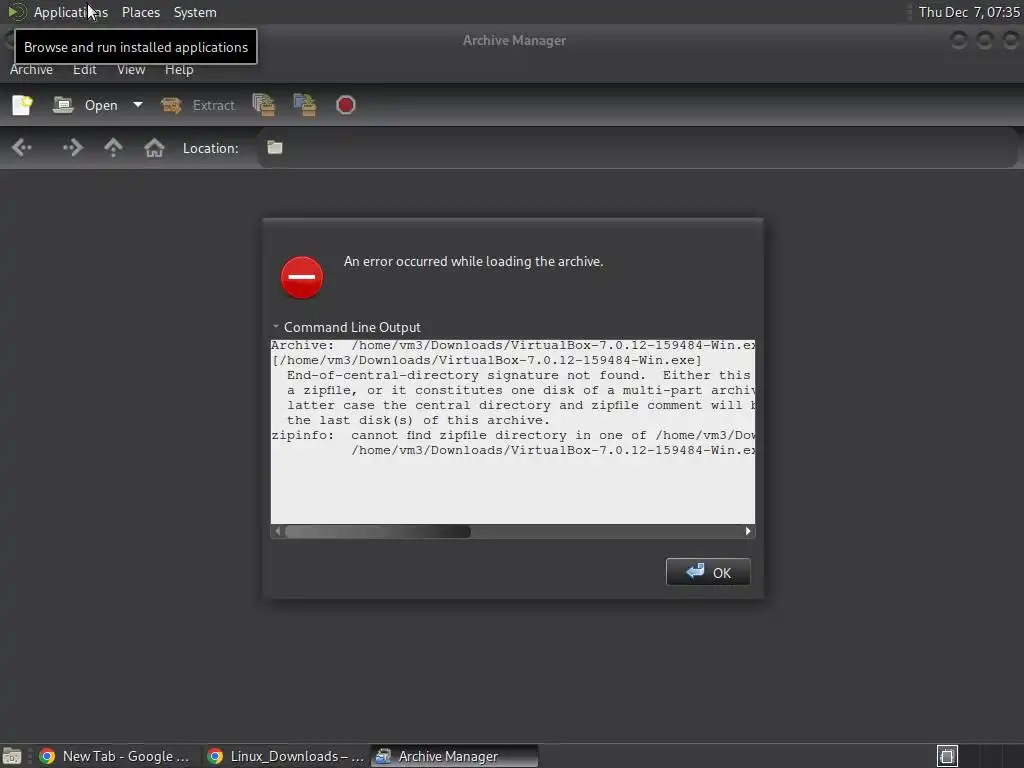This screenshot has height=768, width=1024.
Task: Go back with the left arrow
Action: (x=22, y=148)
